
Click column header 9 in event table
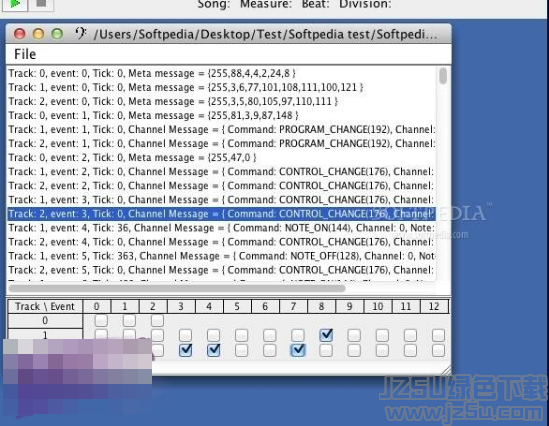[x=349, y=306]
